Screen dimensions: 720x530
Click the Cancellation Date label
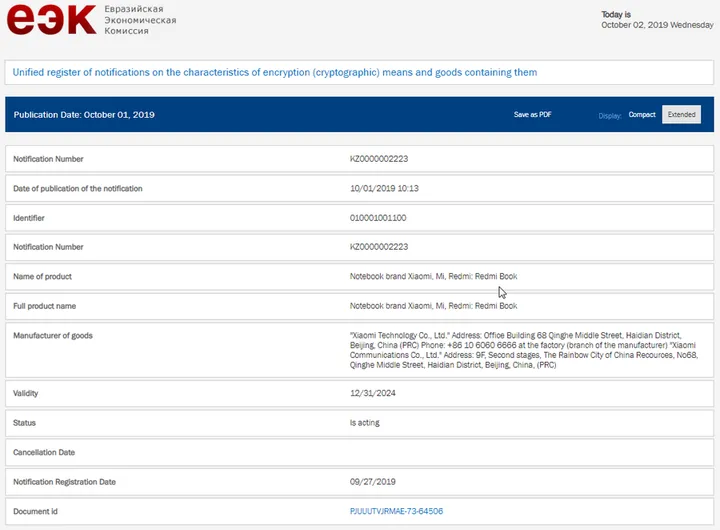[44, 452]
